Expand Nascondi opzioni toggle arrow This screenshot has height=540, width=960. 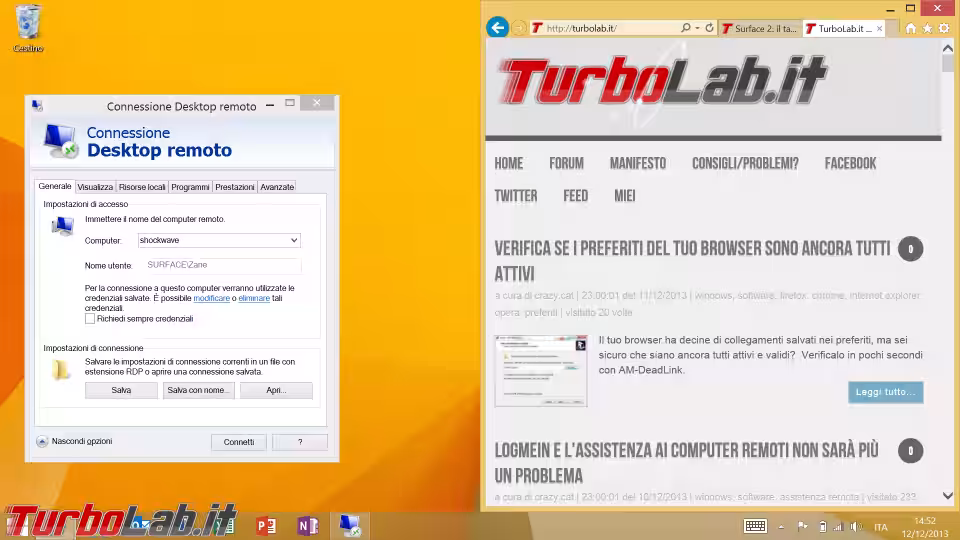[x=42, y=441]
